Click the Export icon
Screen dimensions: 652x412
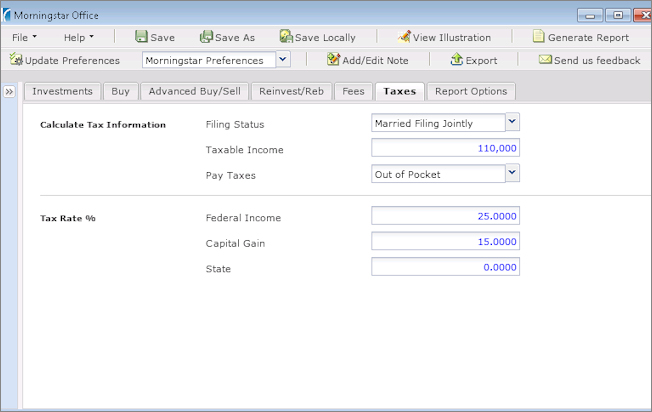click(457, 60)
